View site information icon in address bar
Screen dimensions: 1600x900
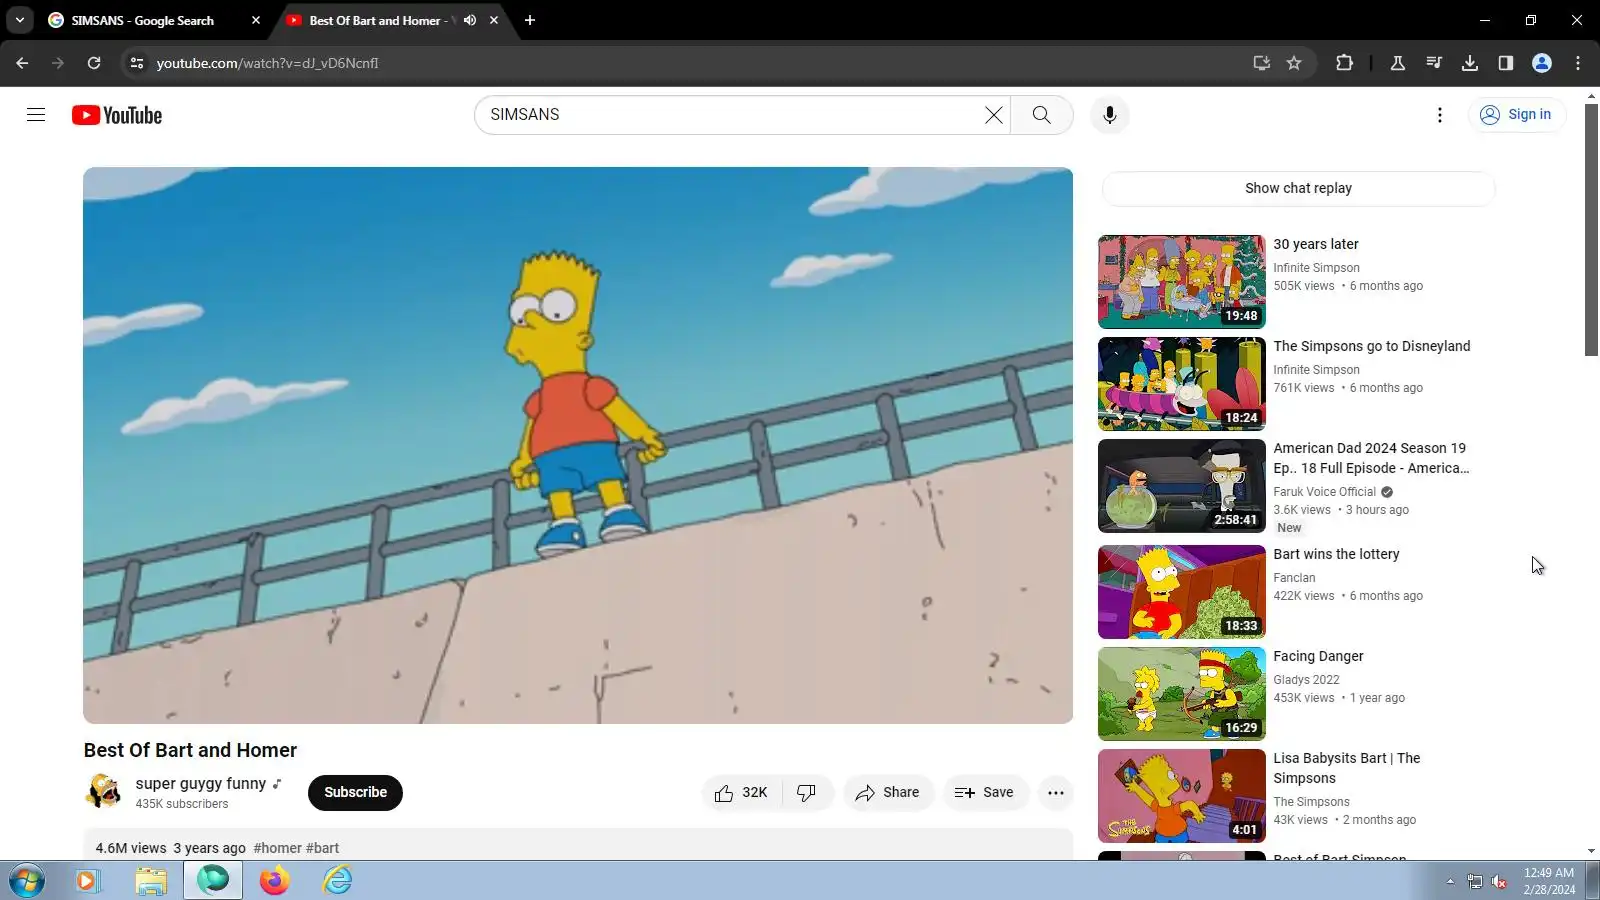tap(137, 63)
